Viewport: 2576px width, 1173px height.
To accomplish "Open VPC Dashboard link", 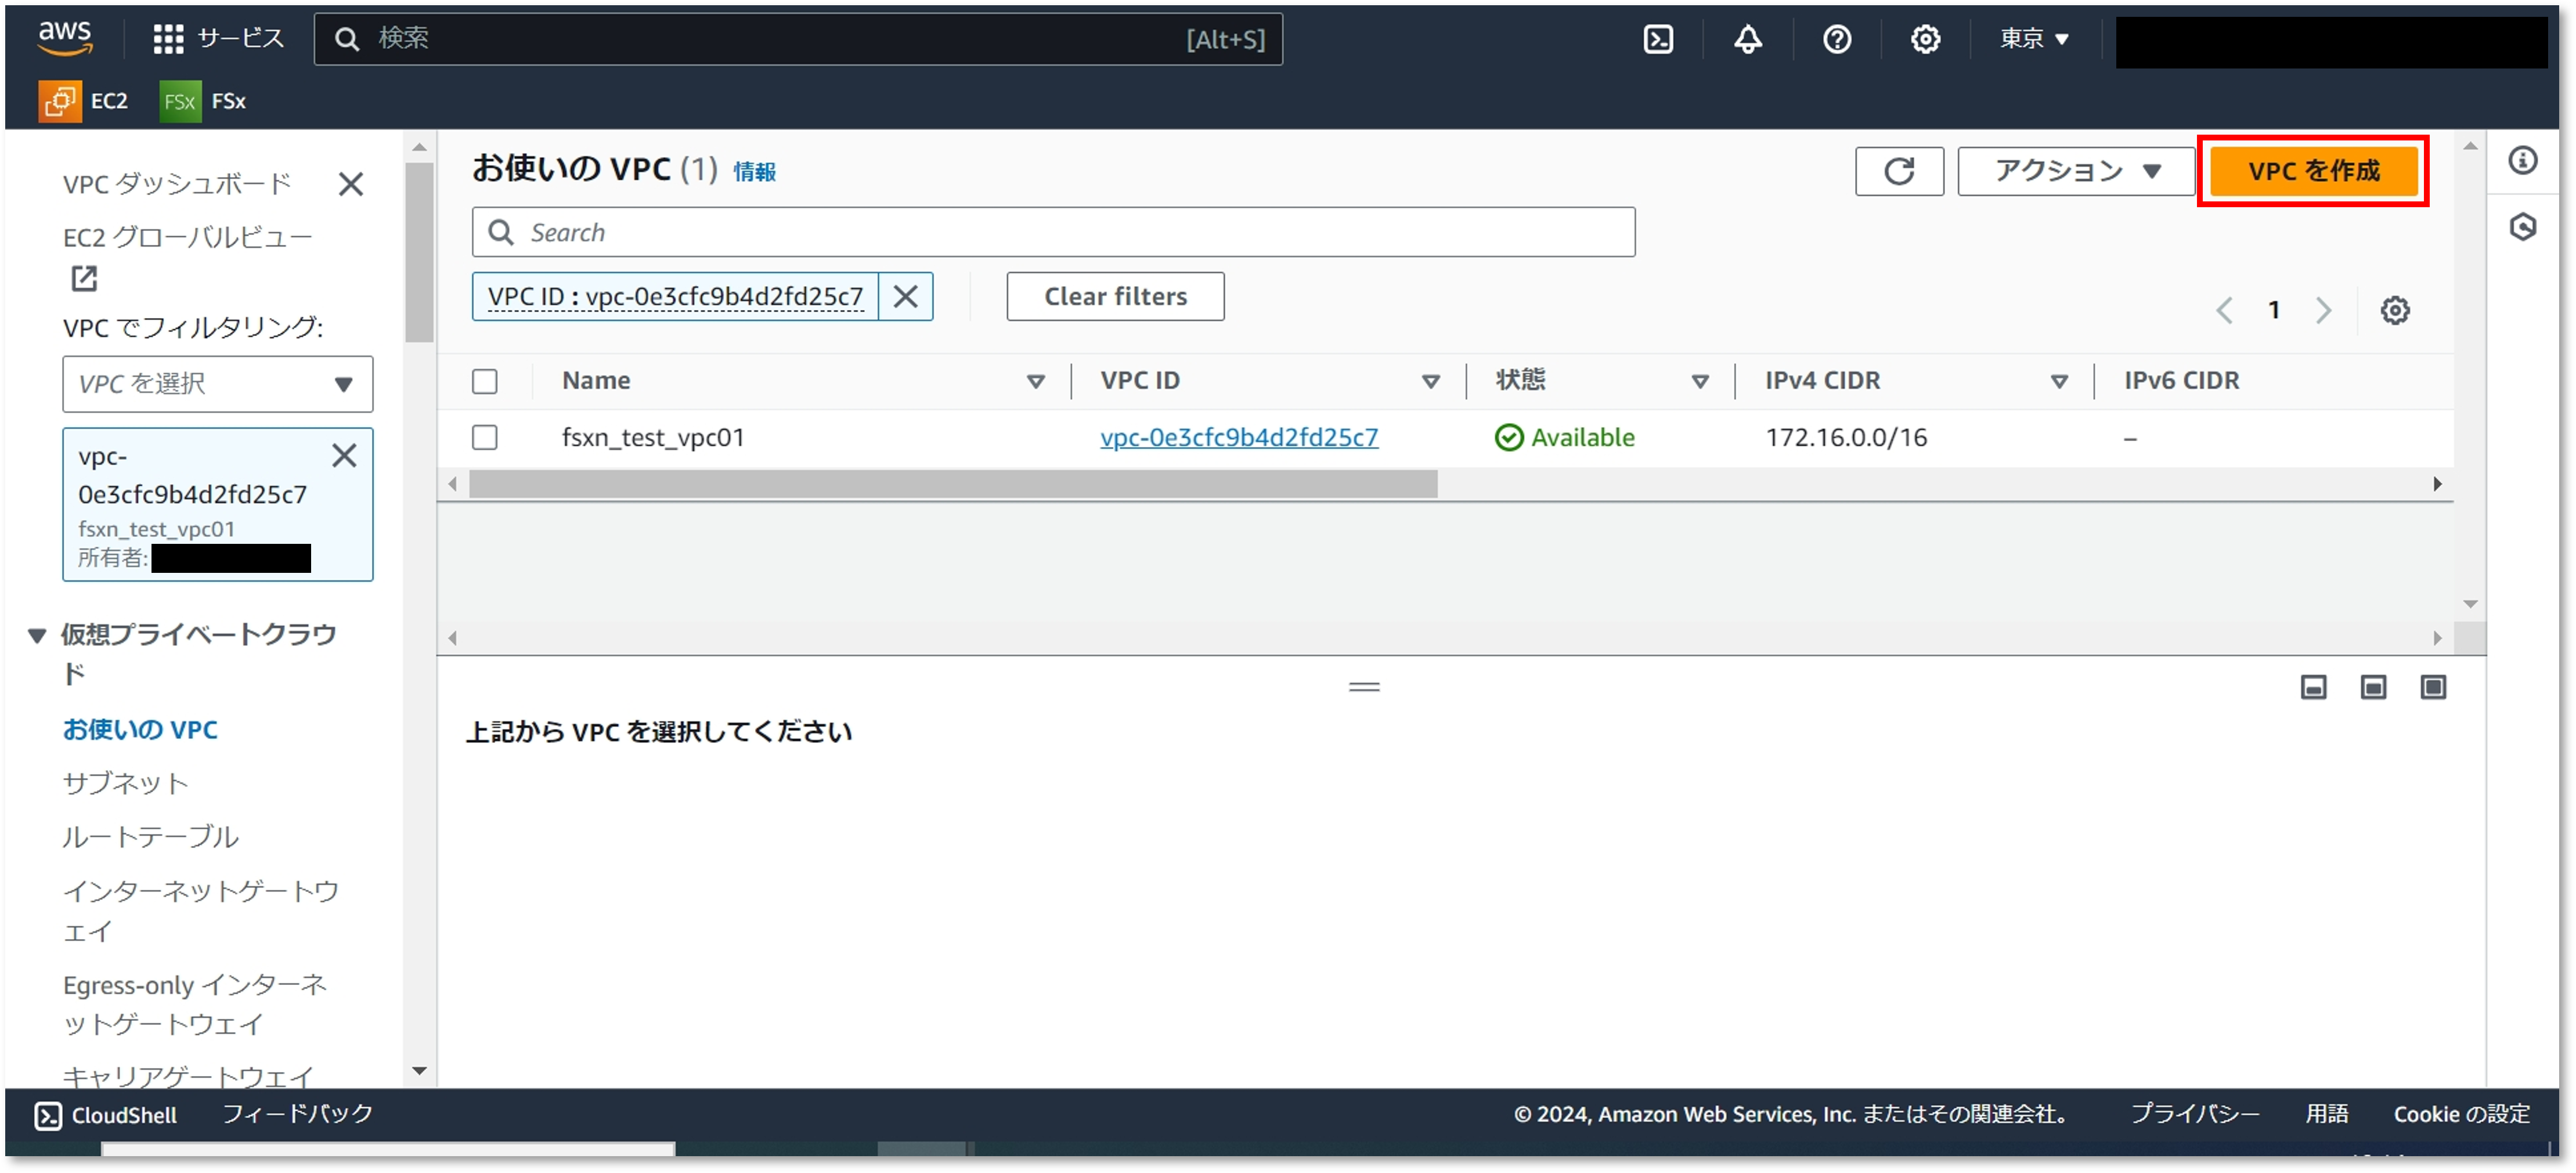I will [177, 184].
